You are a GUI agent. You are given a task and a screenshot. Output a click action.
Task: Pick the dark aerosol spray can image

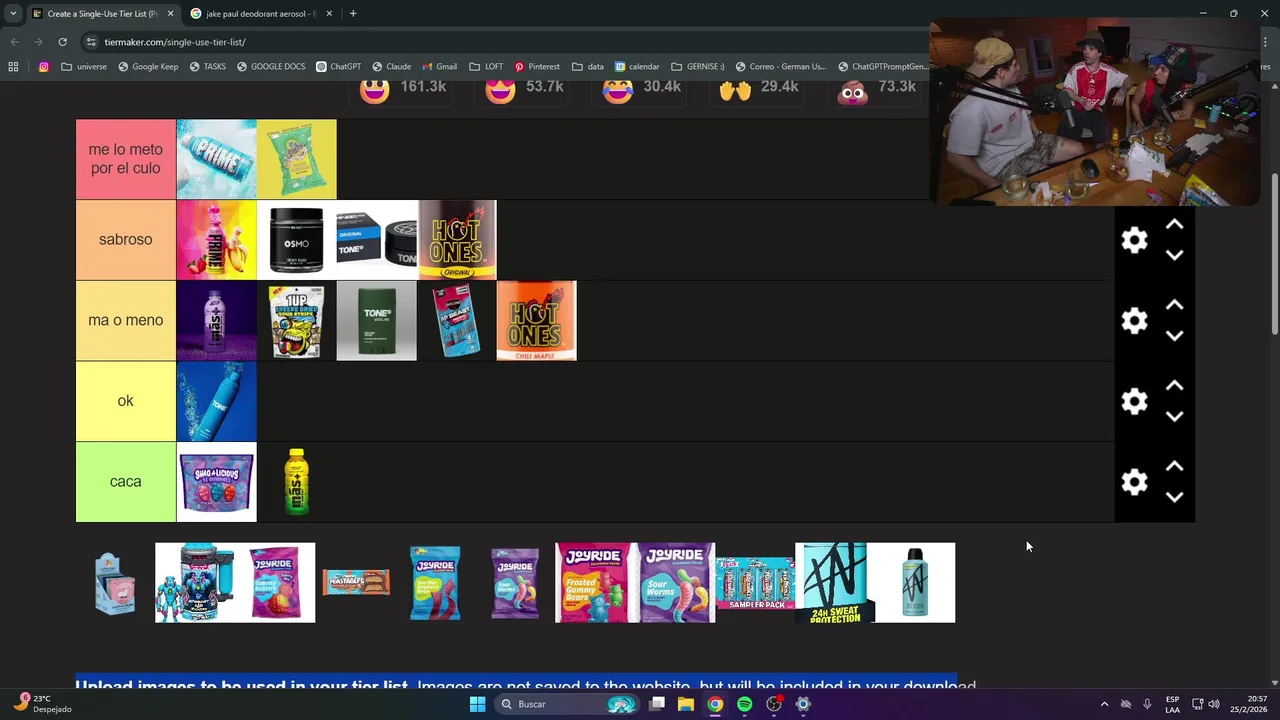pos(915,583)
